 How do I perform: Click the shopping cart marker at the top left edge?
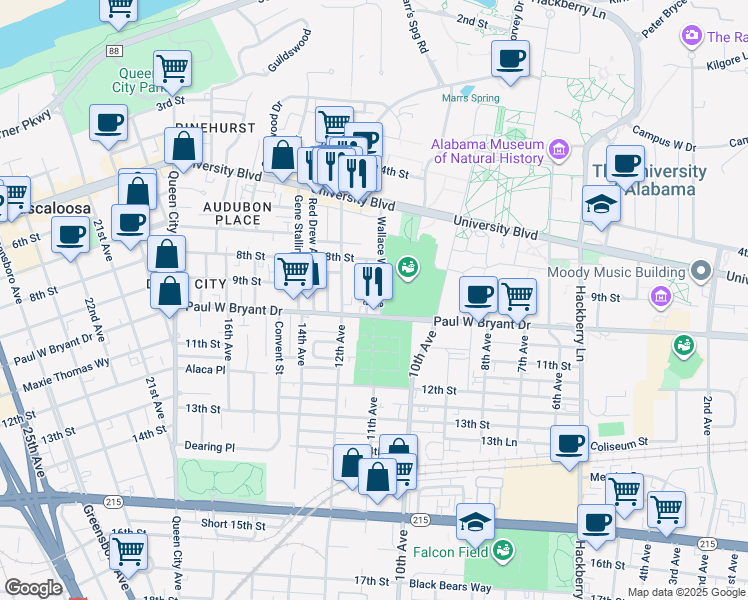[x=119, y=10]
